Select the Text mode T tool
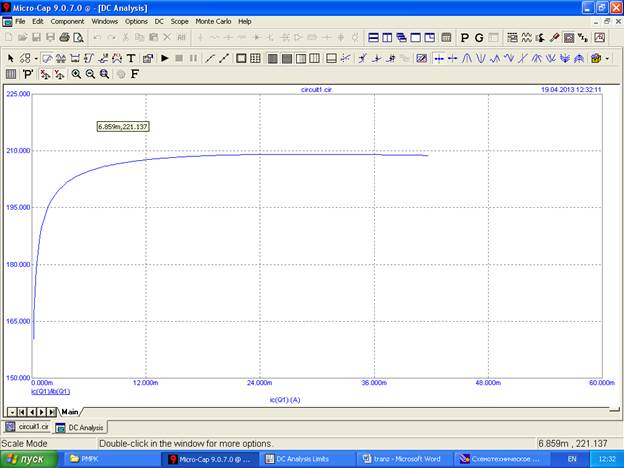The height and width of the screenshot is (468, 624). click(131, 58)
